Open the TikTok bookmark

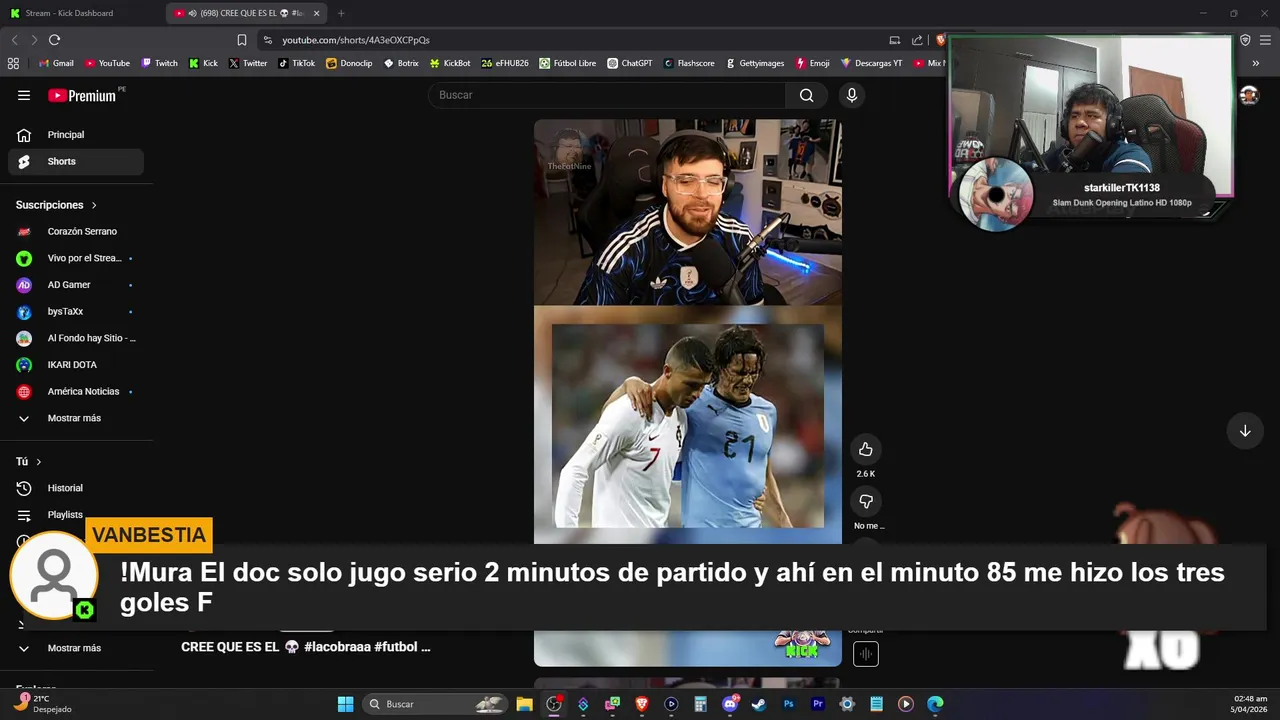[x=296, y=63]
